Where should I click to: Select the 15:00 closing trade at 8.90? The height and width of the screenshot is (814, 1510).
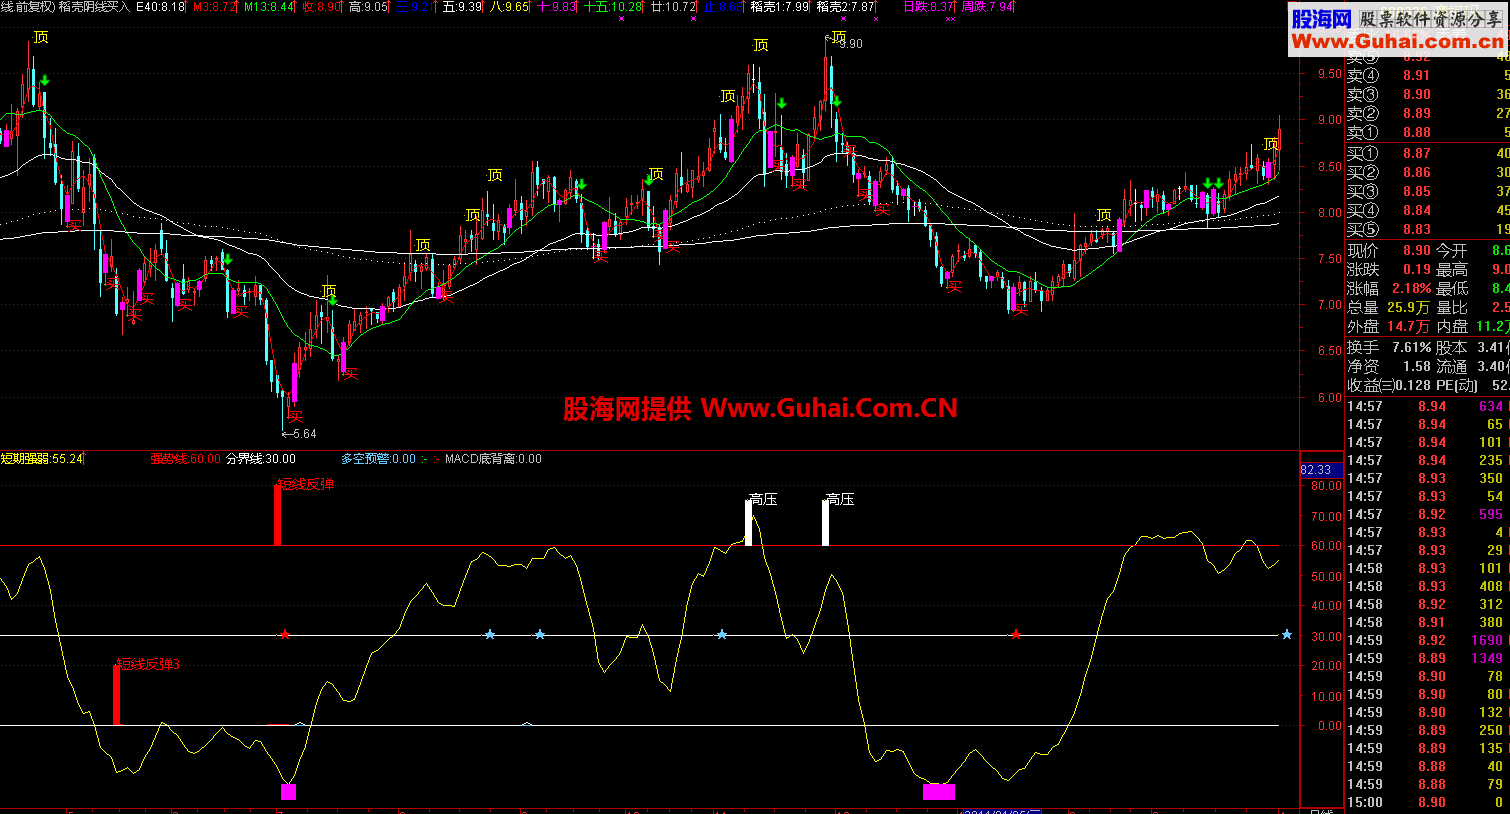pyautogui.click(x=1428, y=802)
